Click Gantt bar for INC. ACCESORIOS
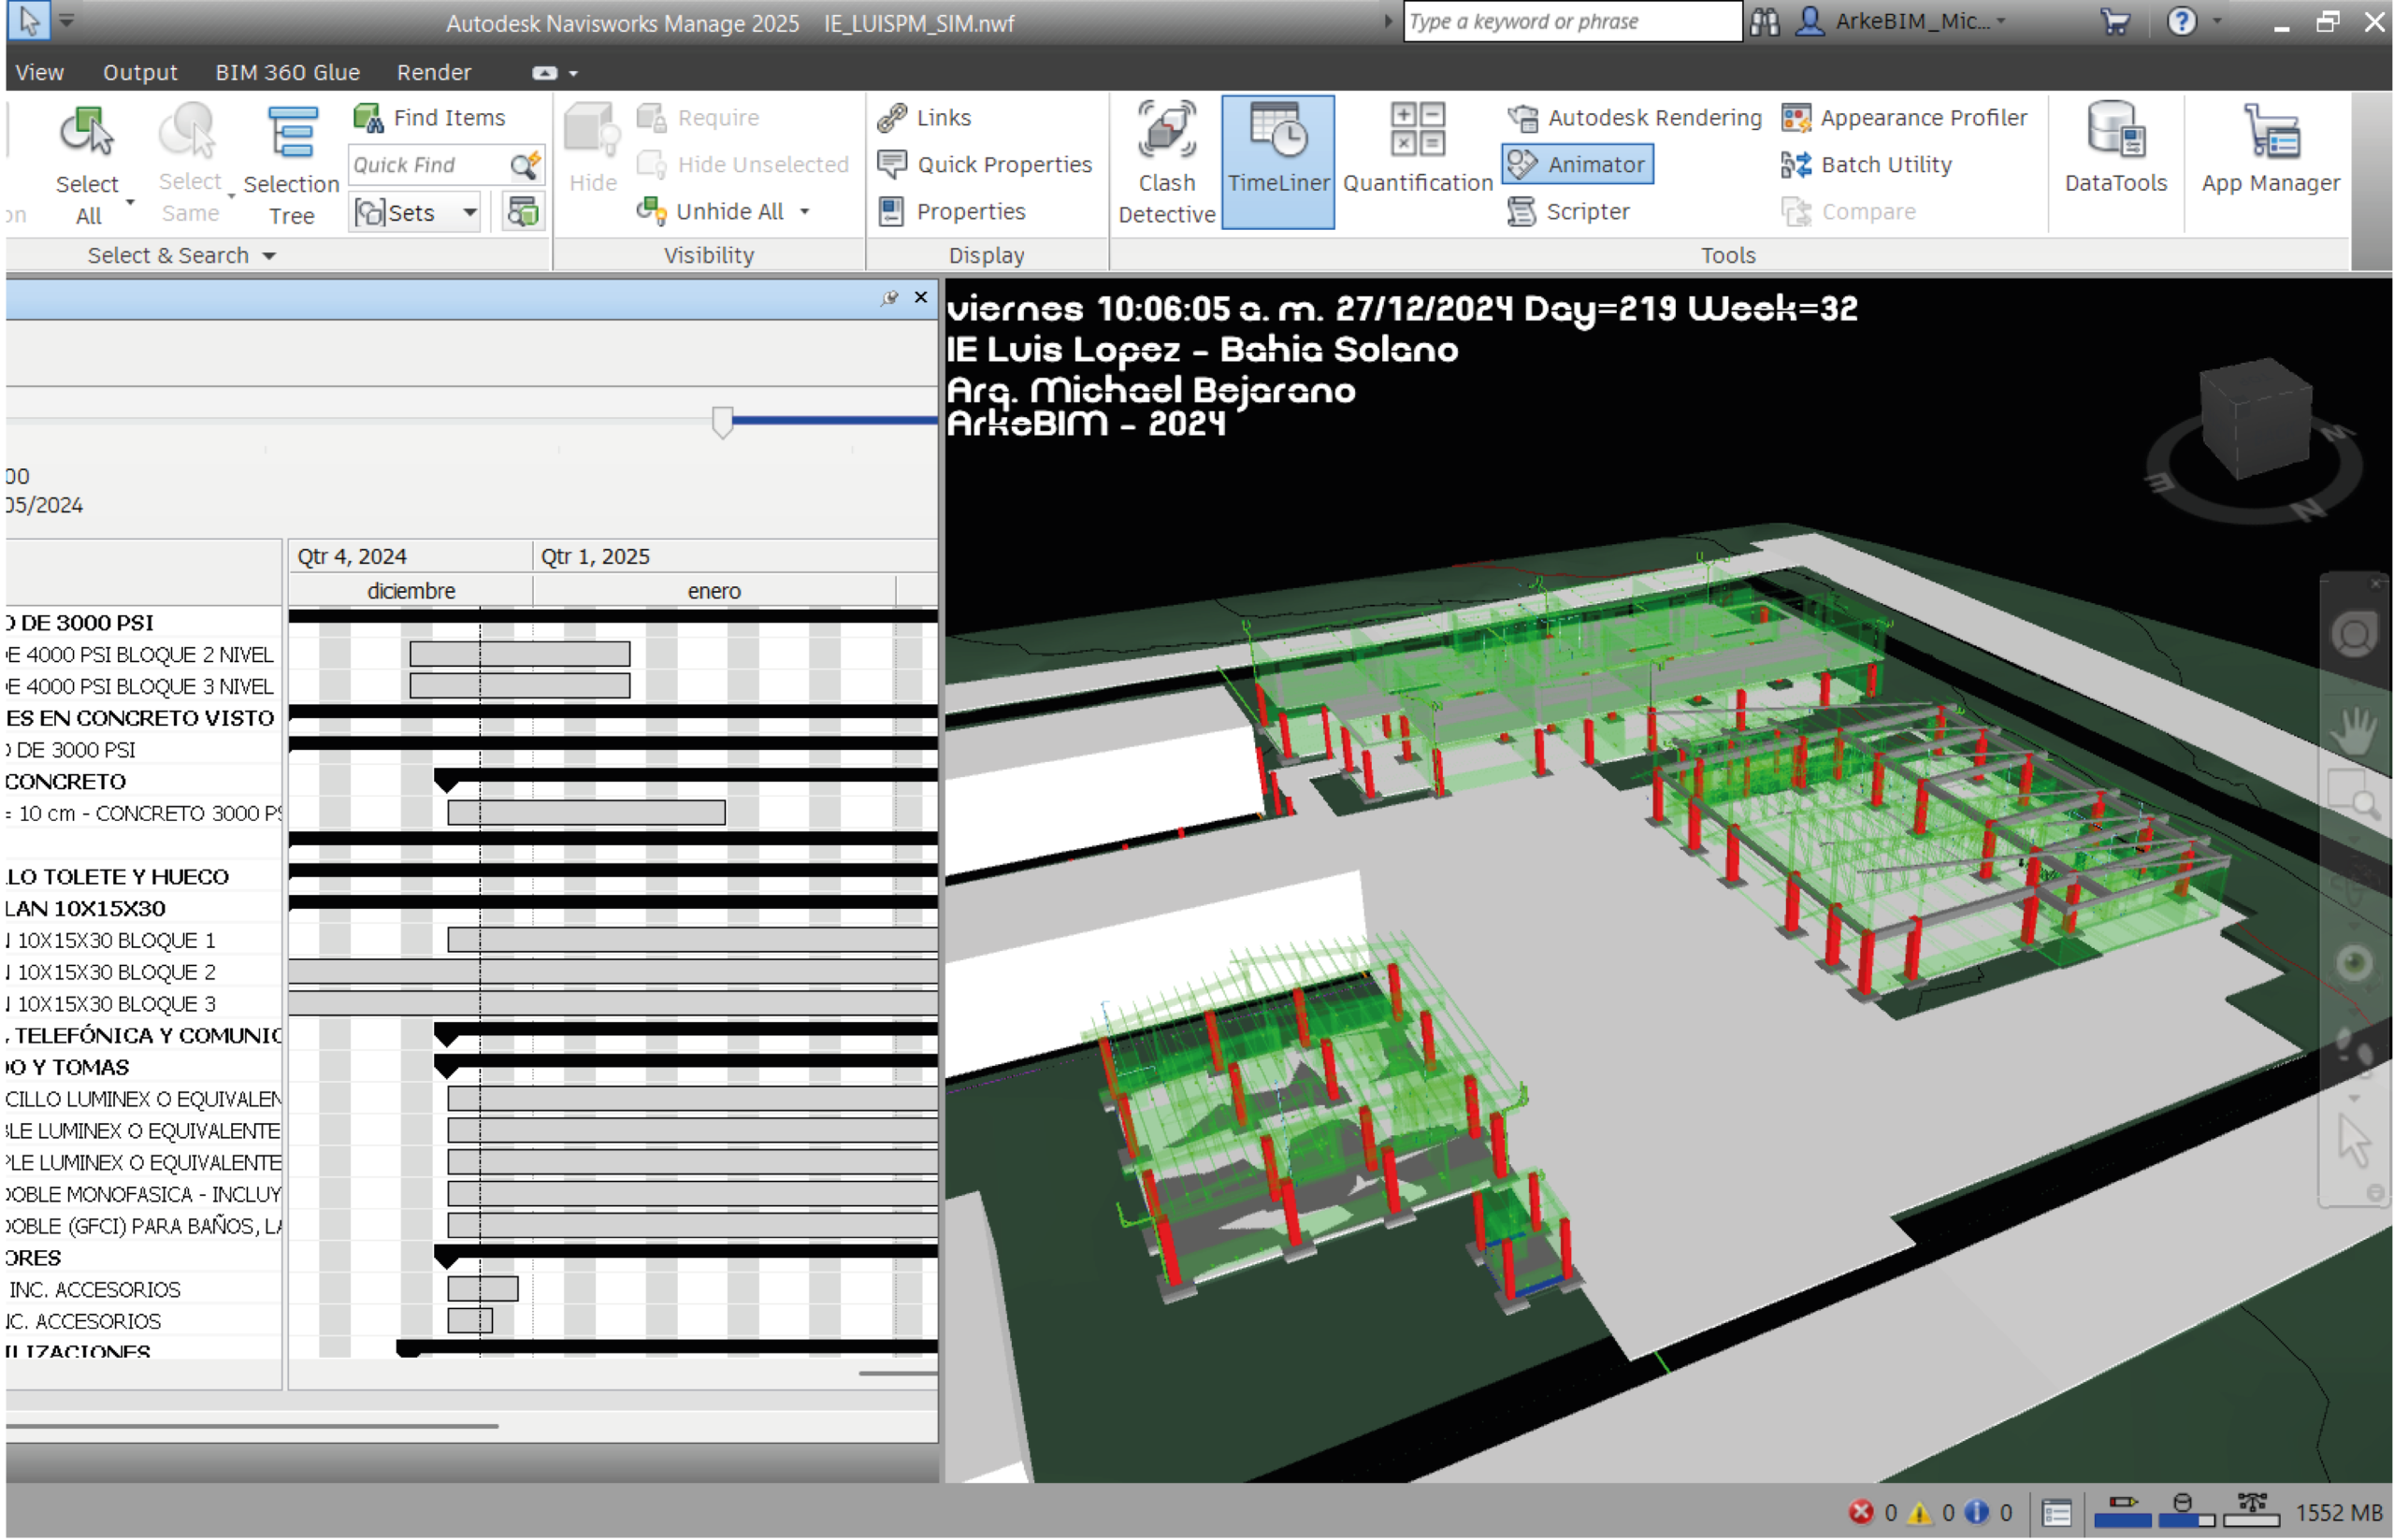This screenshot has height=1540, width=2394. point(483,1289)
